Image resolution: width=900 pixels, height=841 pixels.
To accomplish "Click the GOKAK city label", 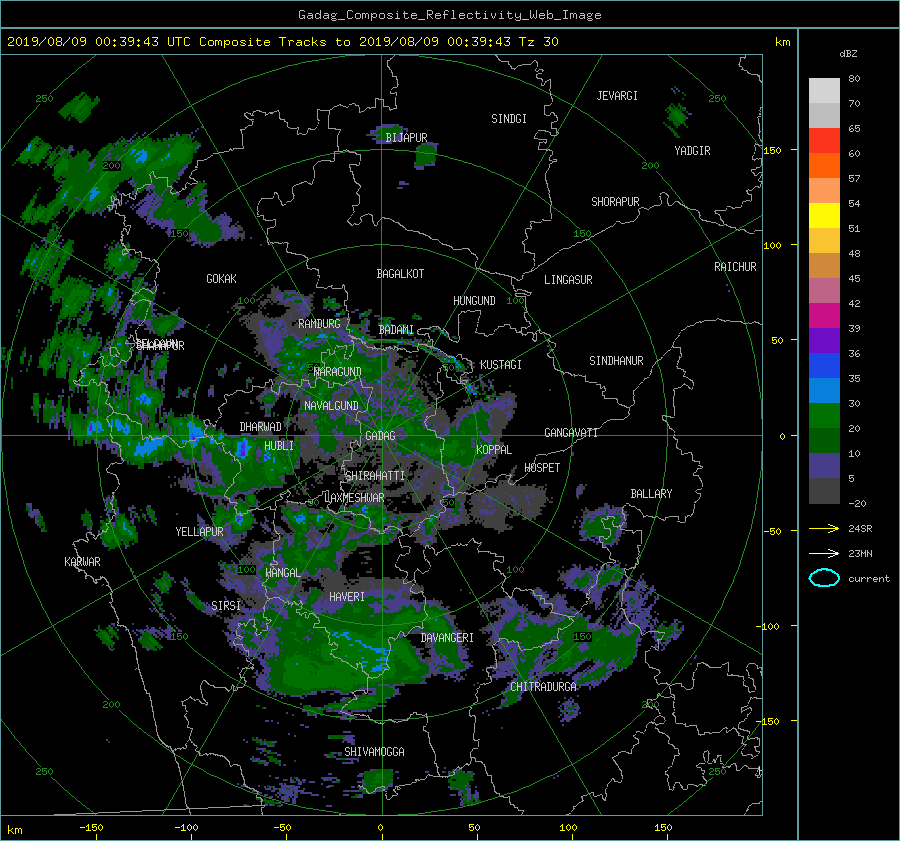I will [221, 279].
